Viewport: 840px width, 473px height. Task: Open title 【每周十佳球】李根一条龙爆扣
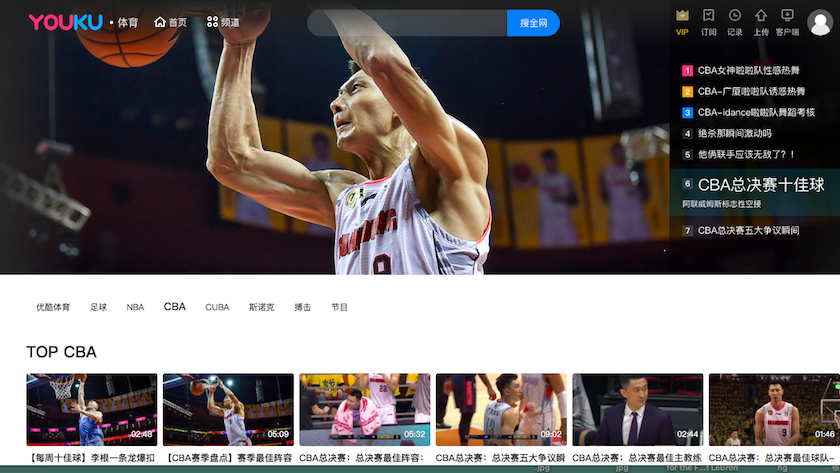pyautogui.click(x=92, y=458)
